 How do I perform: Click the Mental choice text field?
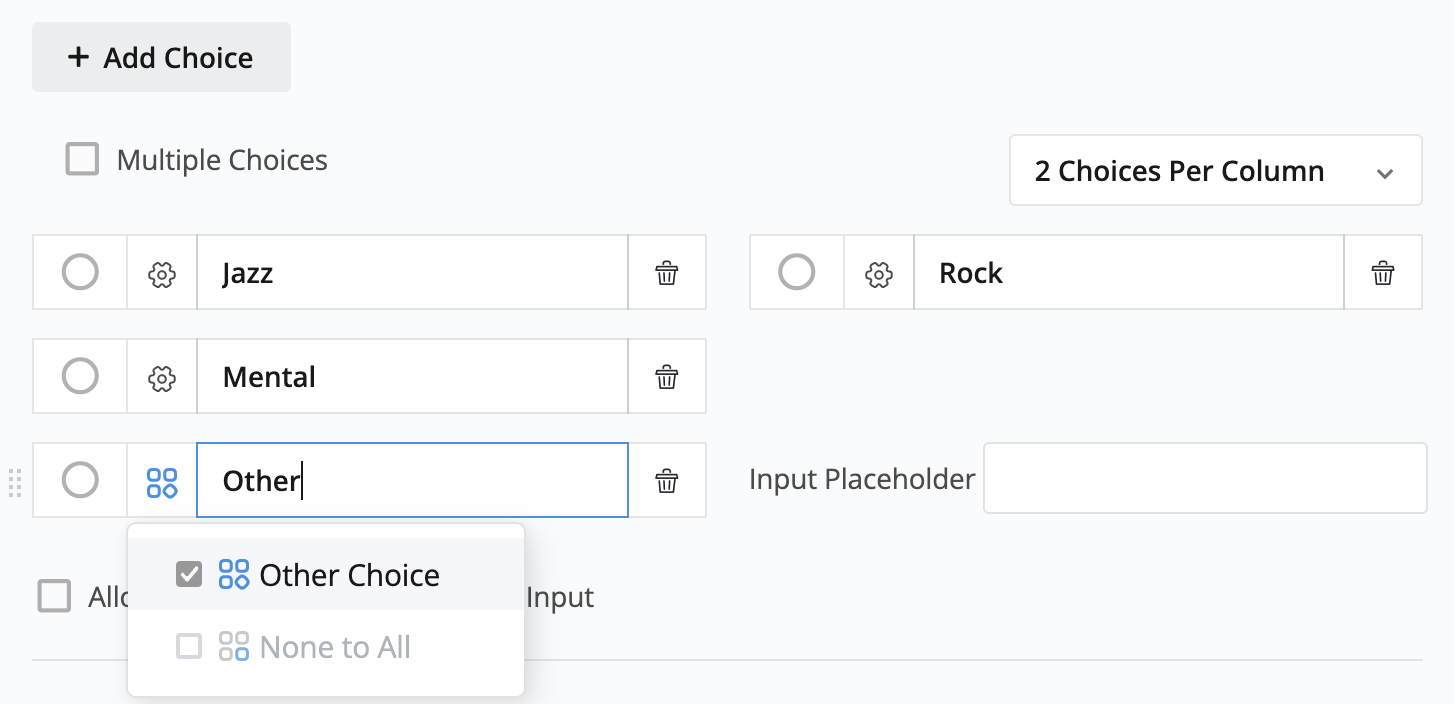click(412, 377)
